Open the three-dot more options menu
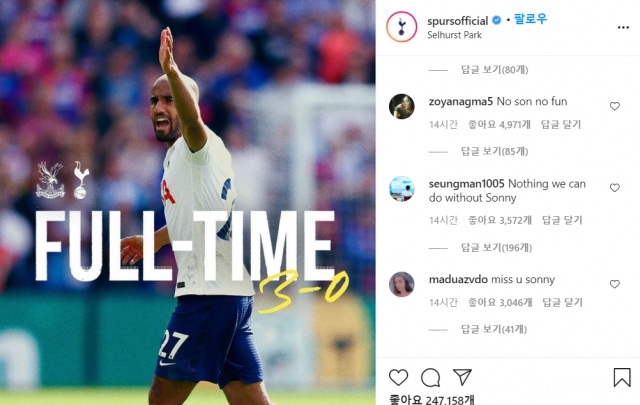This screenshot has height=405, width=640. tap(623, 27)
